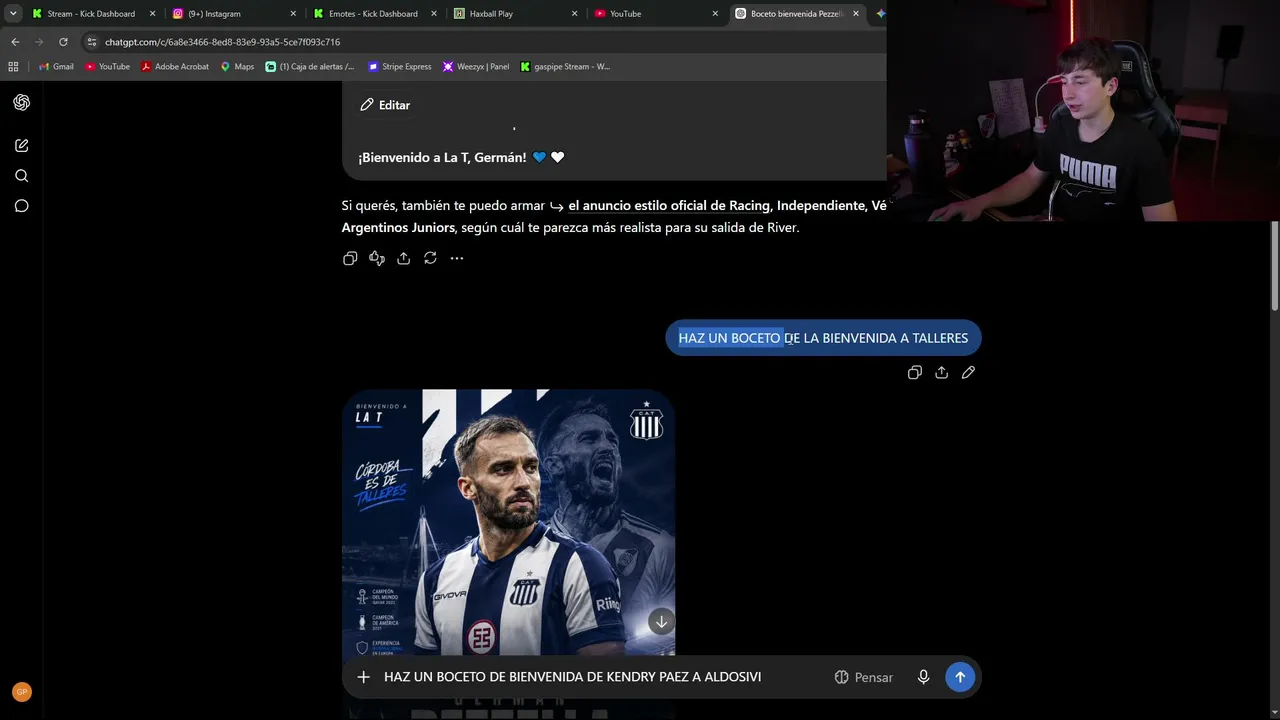
Task: Open the Adobe Acrobat bookmark
Action: 175,67
